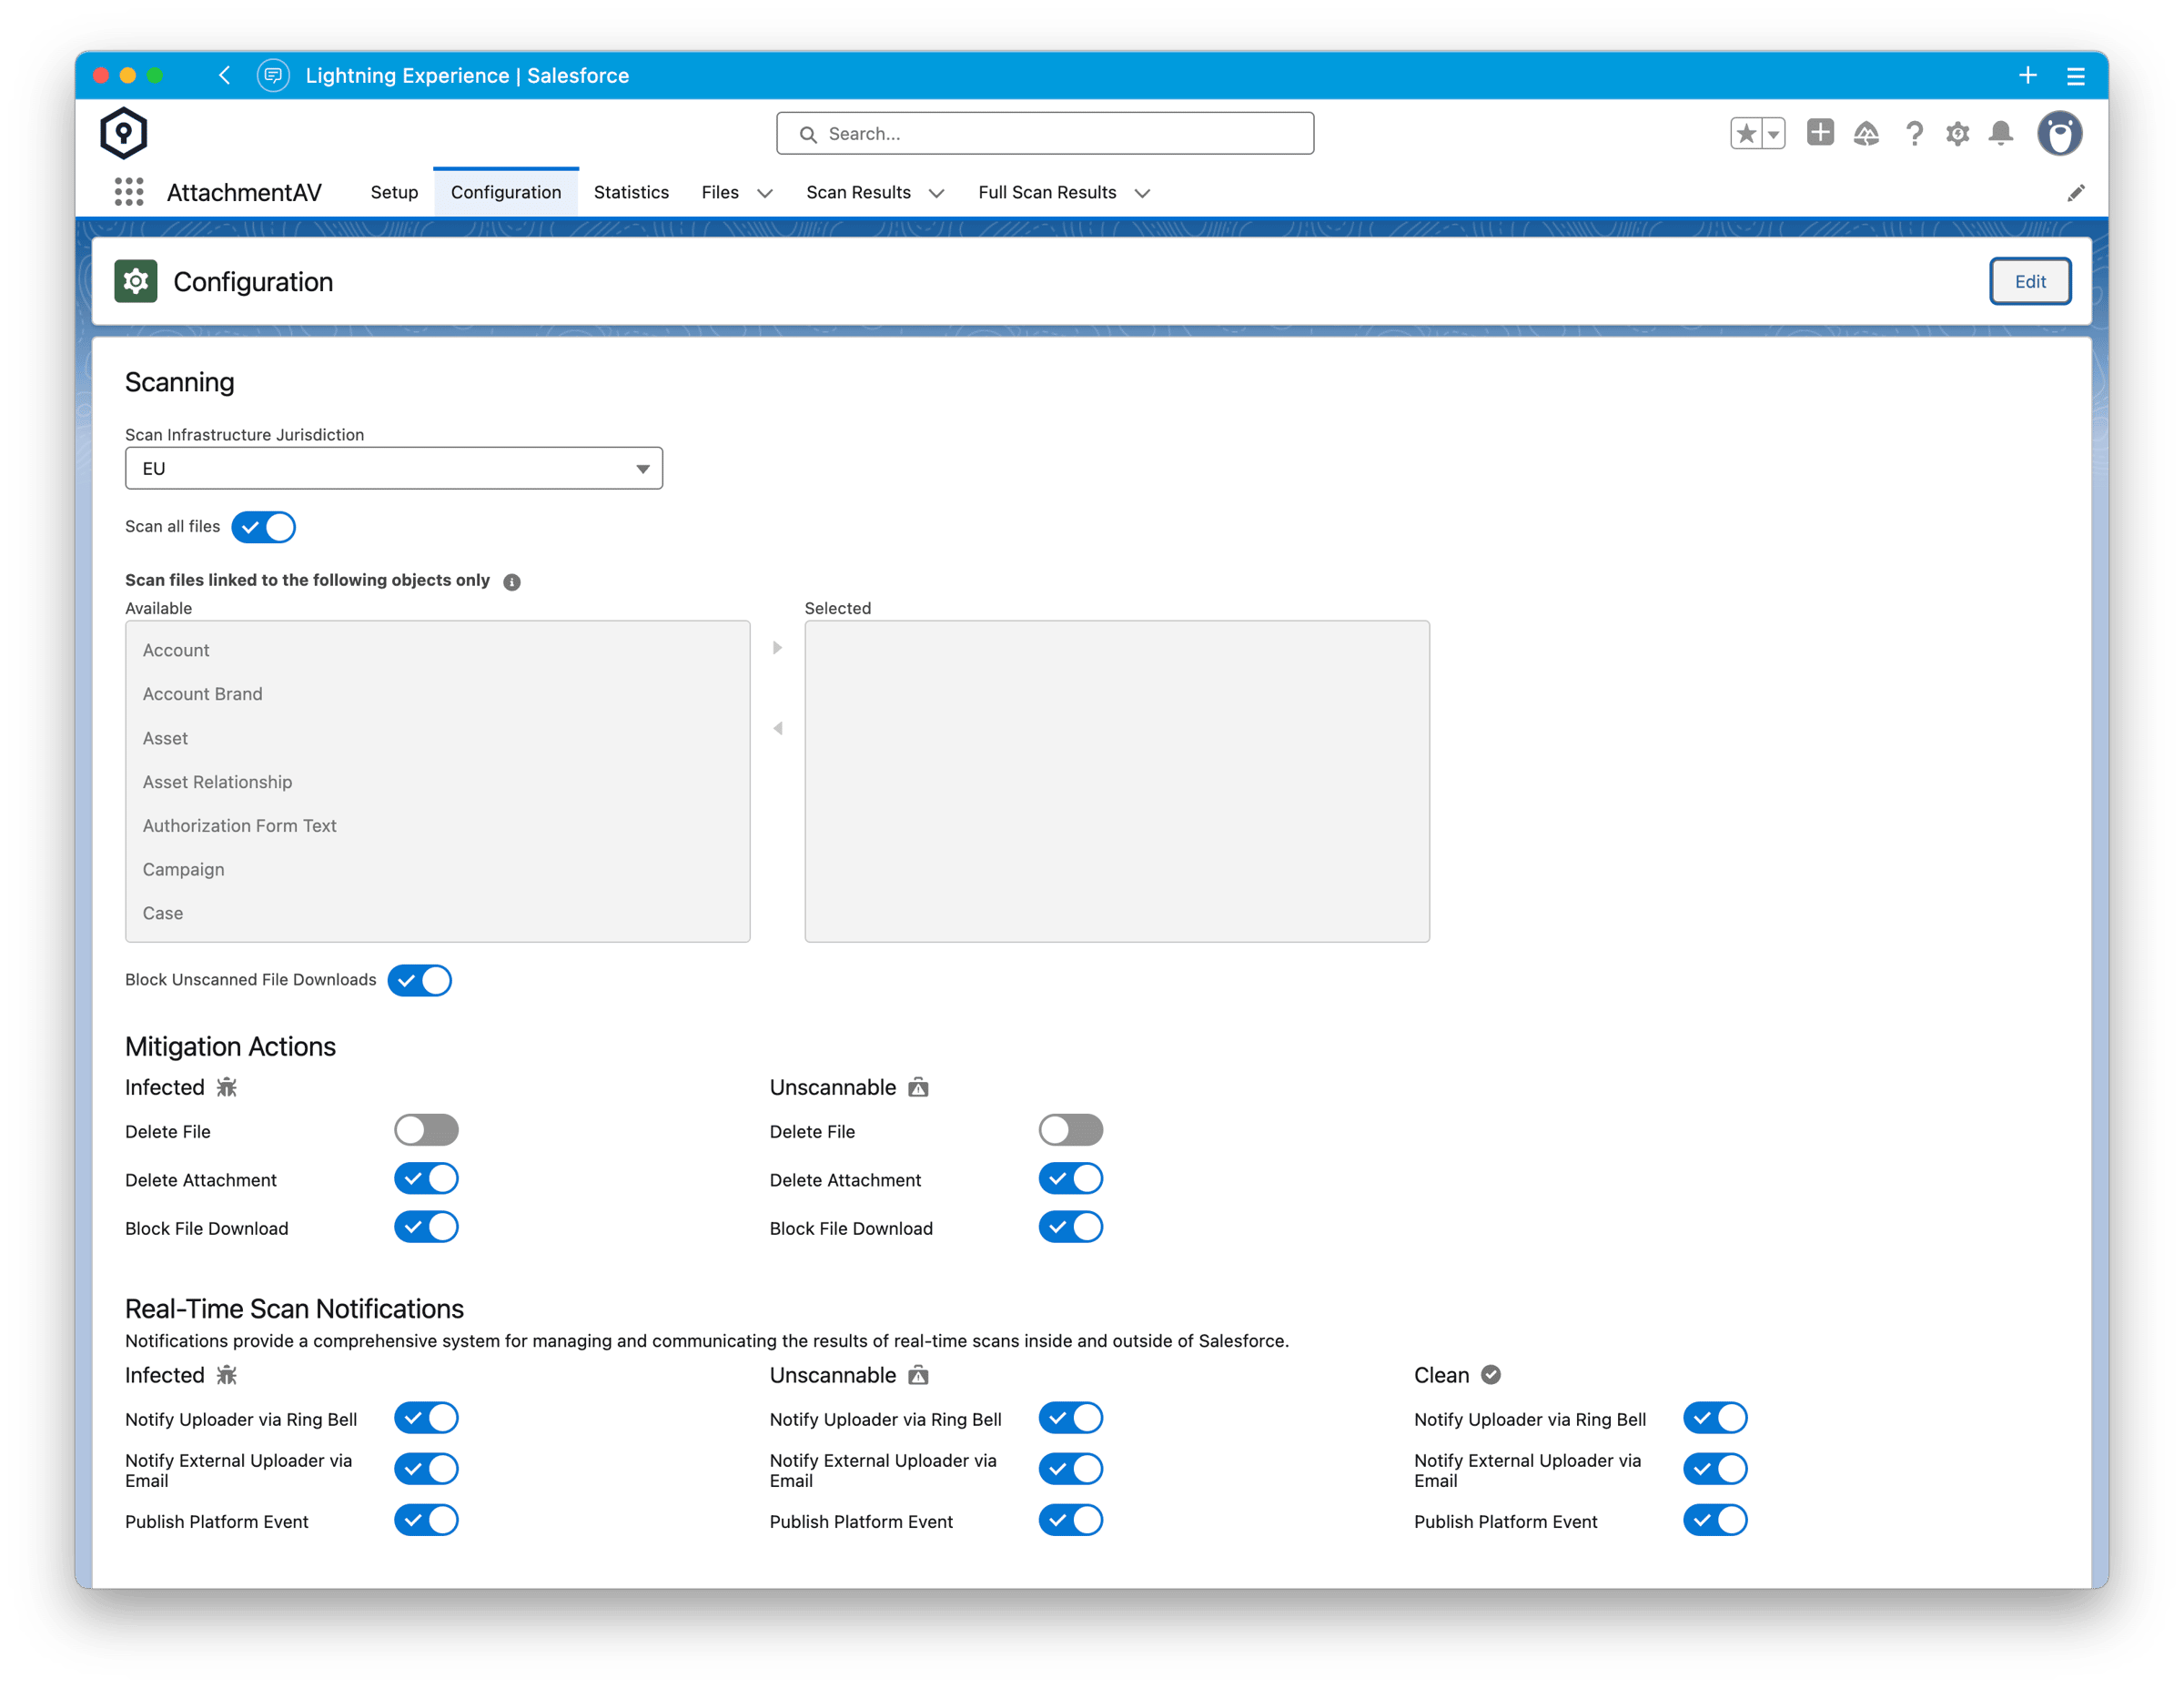Open the Favorites list dropdown arrow
Screen dimensions: 2184x1688
tap(1773, 133)
